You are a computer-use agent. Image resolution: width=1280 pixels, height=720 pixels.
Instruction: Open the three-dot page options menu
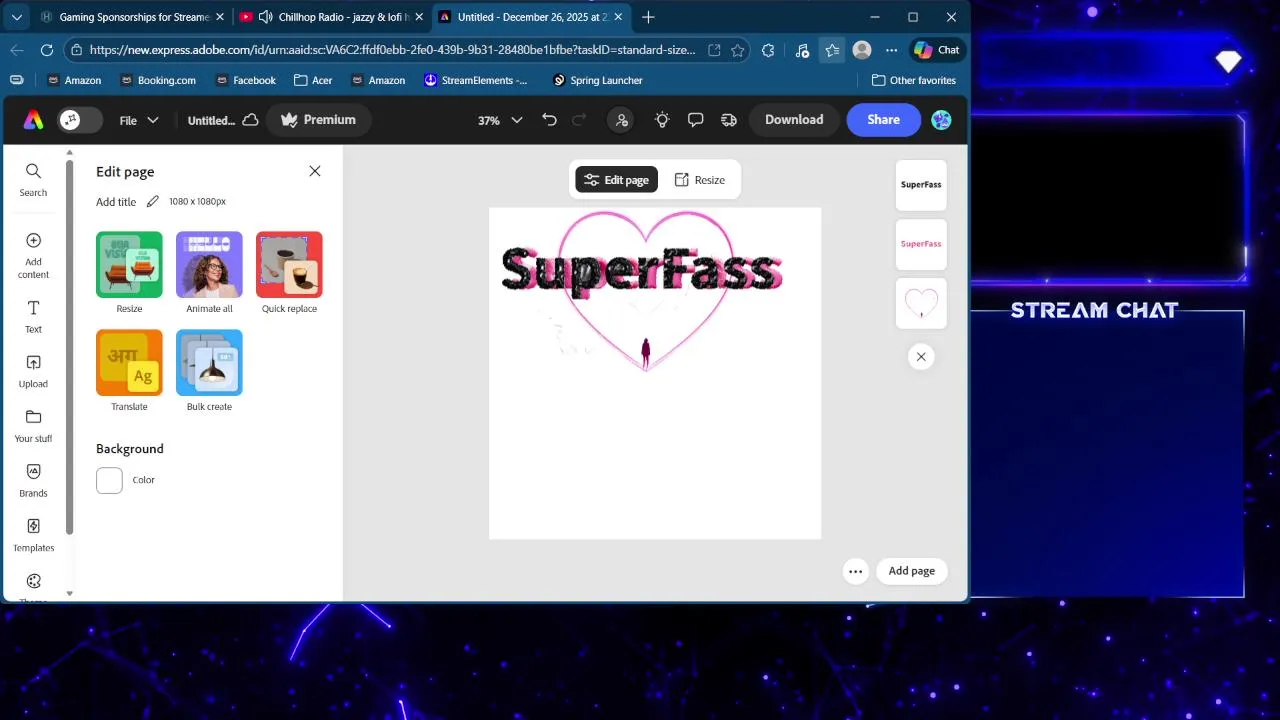coord(855,571)
